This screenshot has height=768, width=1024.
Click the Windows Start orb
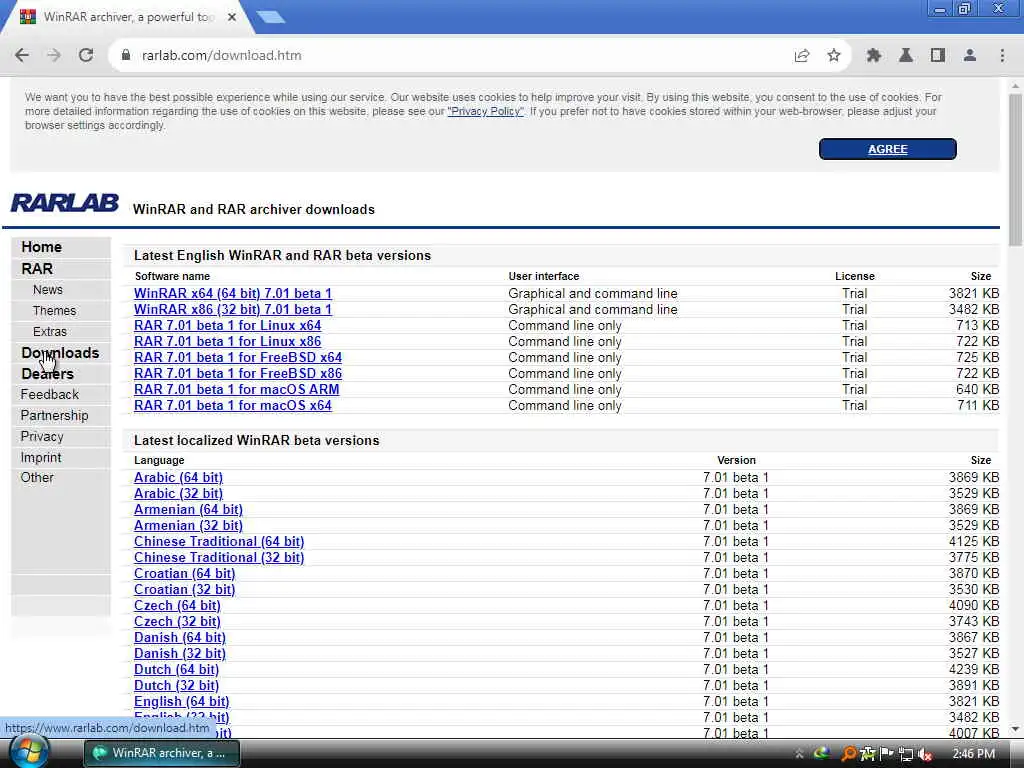pyautogui.click(x=28, y=752)
